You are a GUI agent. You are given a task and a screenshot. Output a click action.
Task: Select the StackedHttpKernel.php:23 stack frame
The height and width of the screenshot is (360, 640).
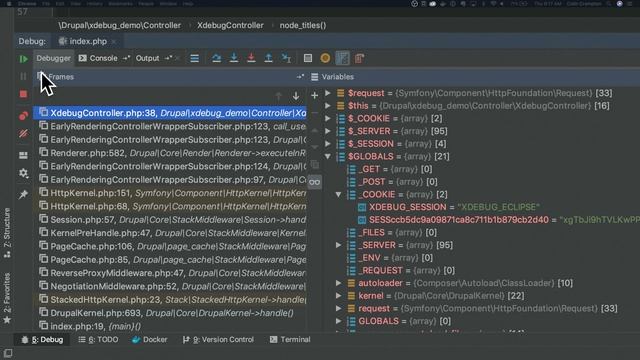coord(170,300)
